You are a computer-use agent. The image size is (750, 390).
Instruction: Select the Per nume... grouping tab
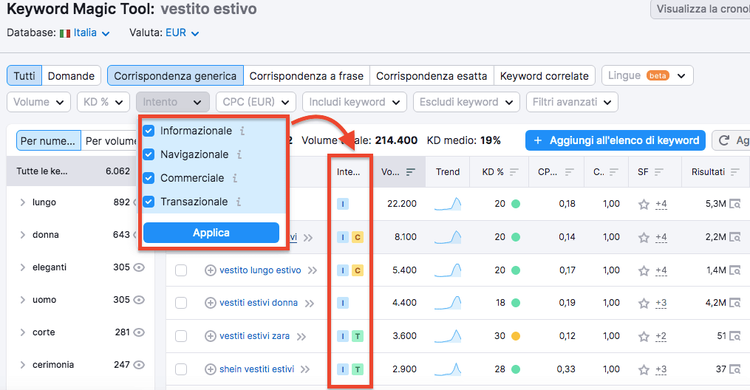48,141
